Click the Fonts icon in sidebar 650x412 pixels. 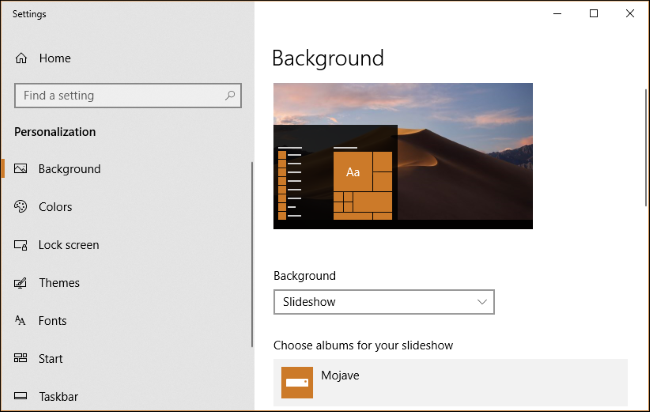tap(21, 321)
